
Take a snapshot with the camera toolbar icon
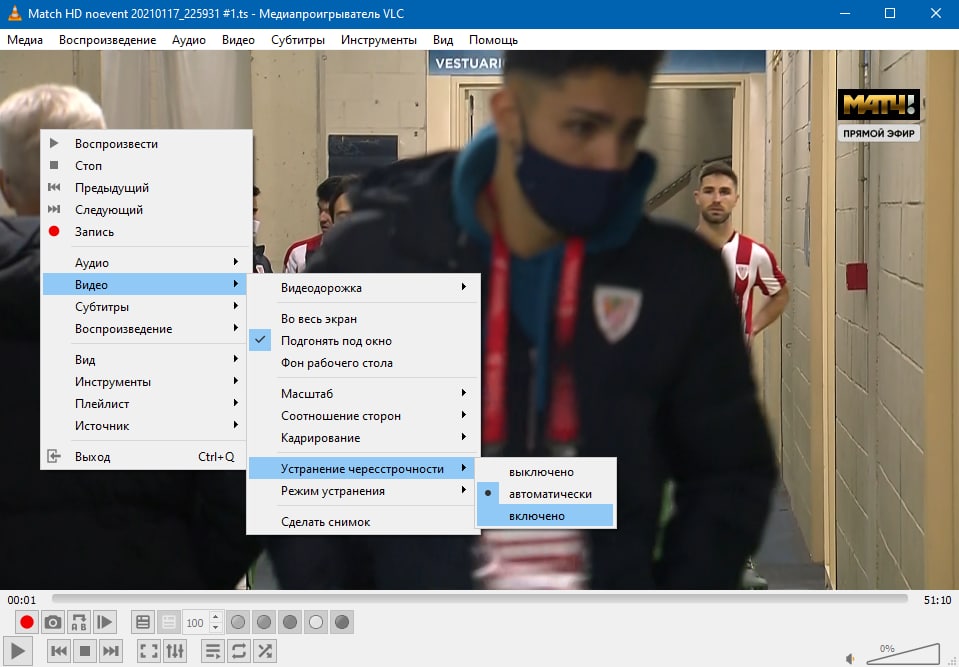point(53,622)
